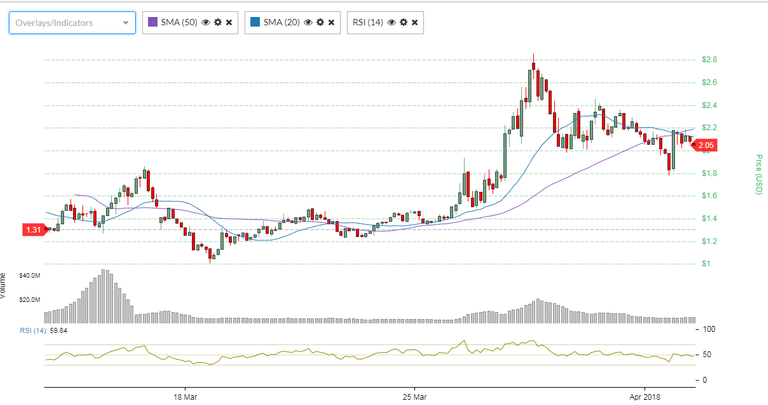Remove the RSI (14) indicator
This screenshot has width=768, height=405.
[414, 22]
